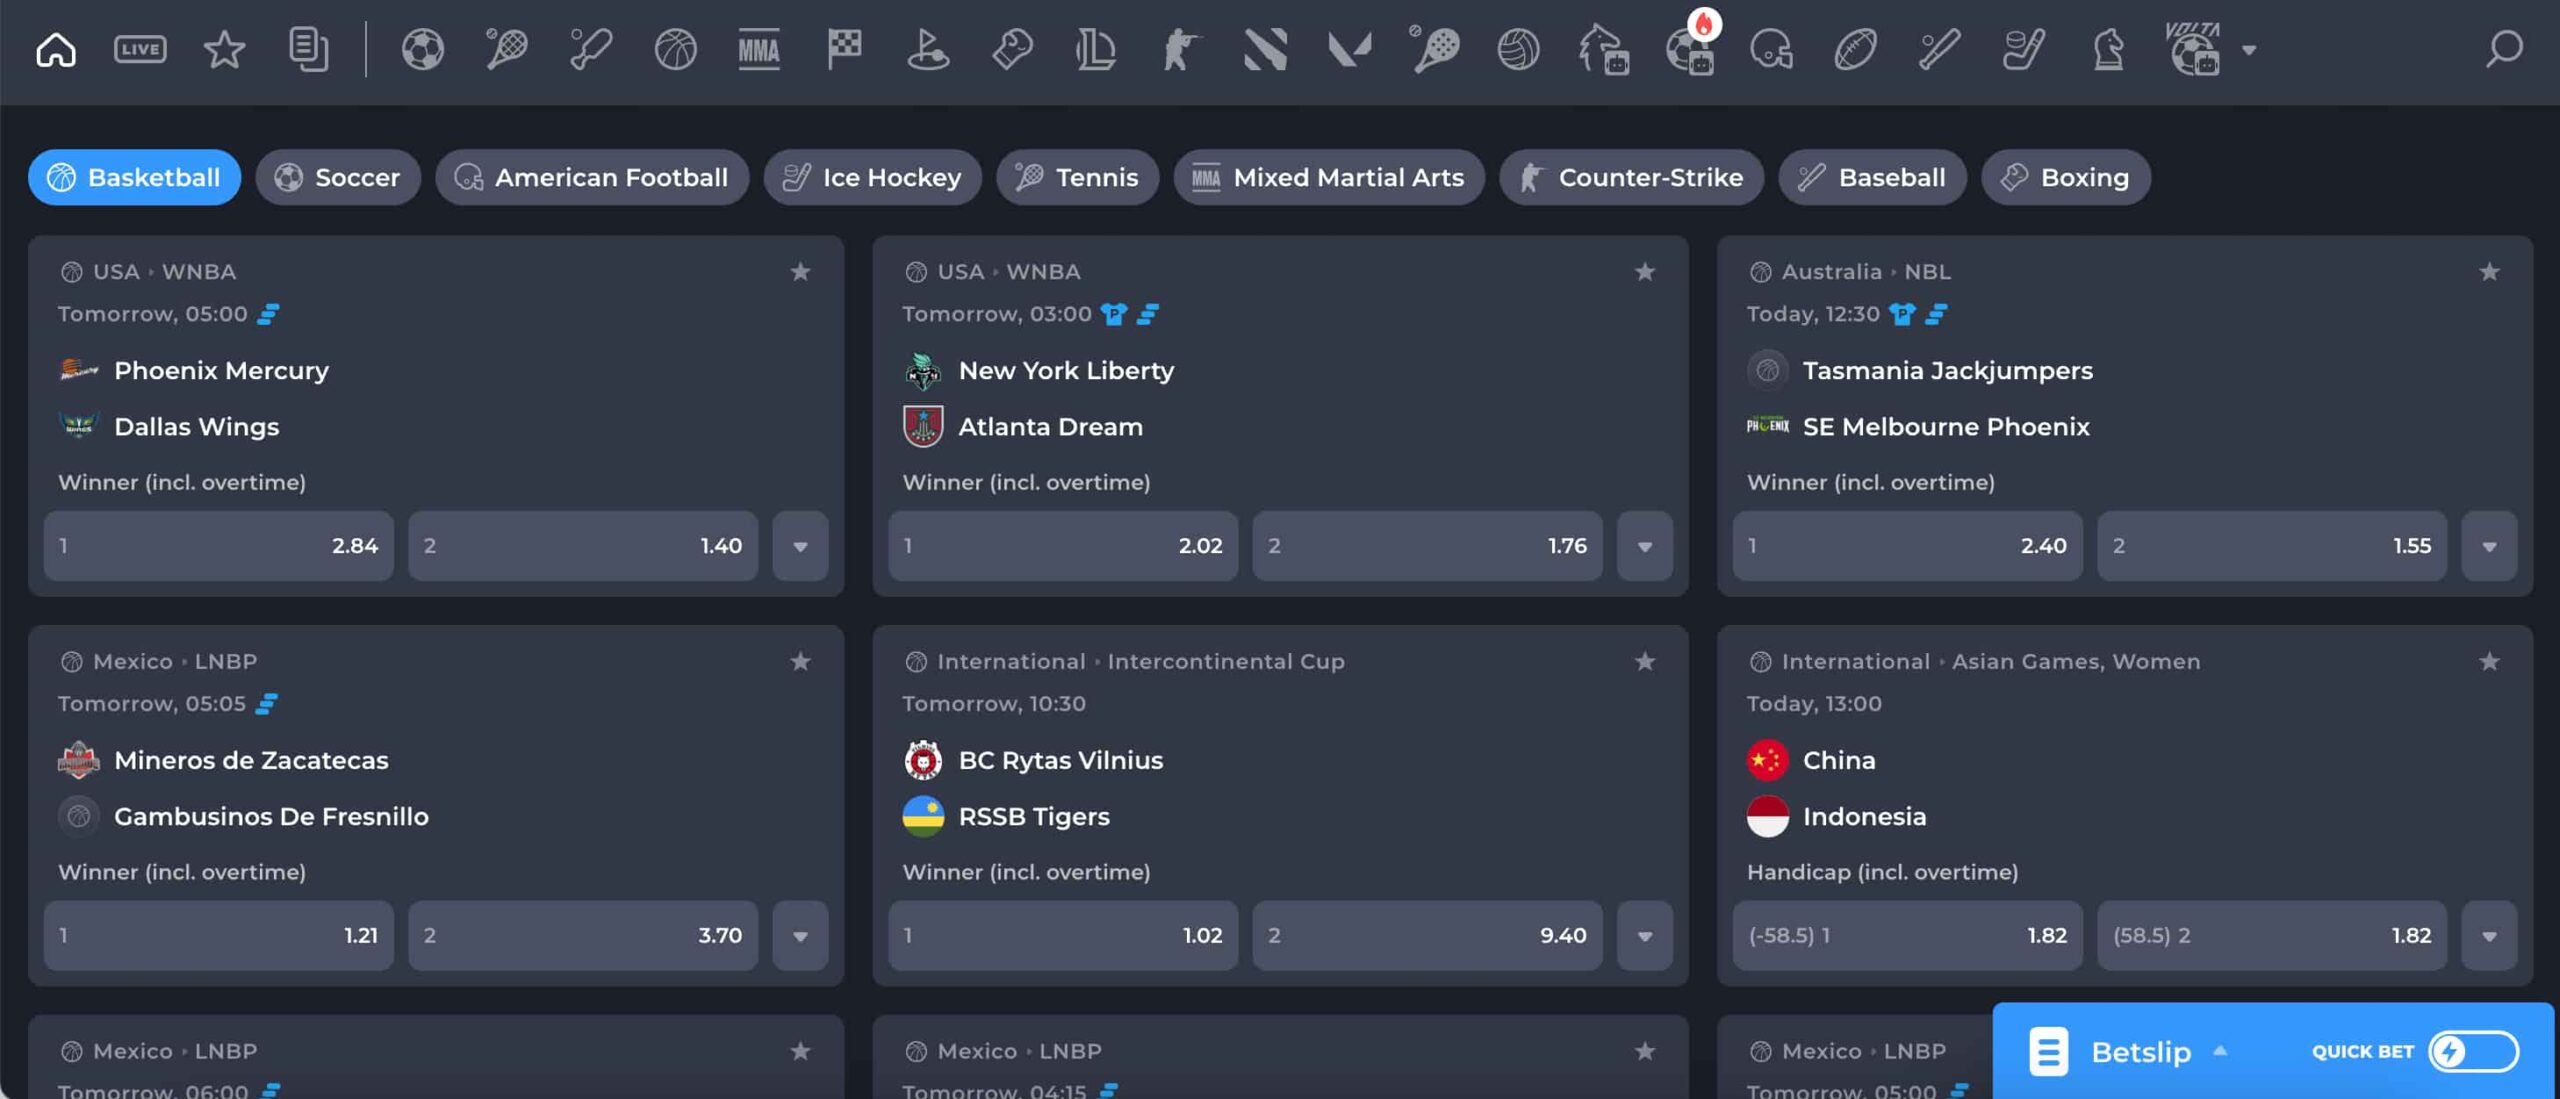Favorite the New York Liberty vs Atlanta Dream match

pos(1645,272)
